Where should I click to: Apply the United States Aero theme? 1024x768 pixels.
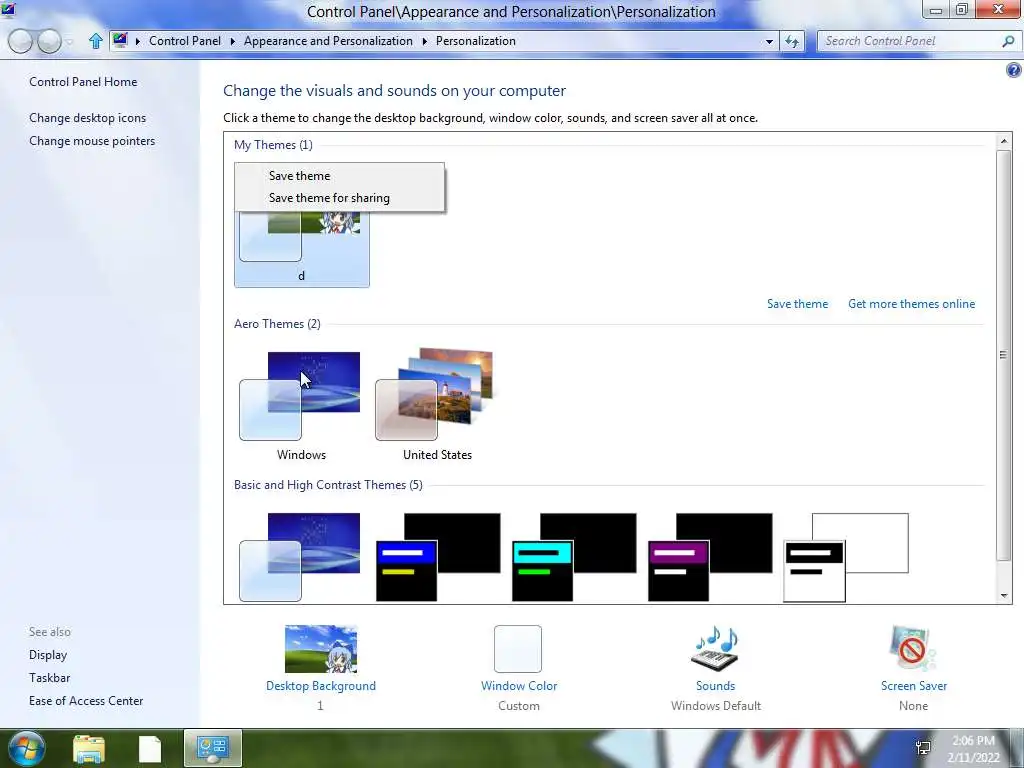tap(437, 404)
